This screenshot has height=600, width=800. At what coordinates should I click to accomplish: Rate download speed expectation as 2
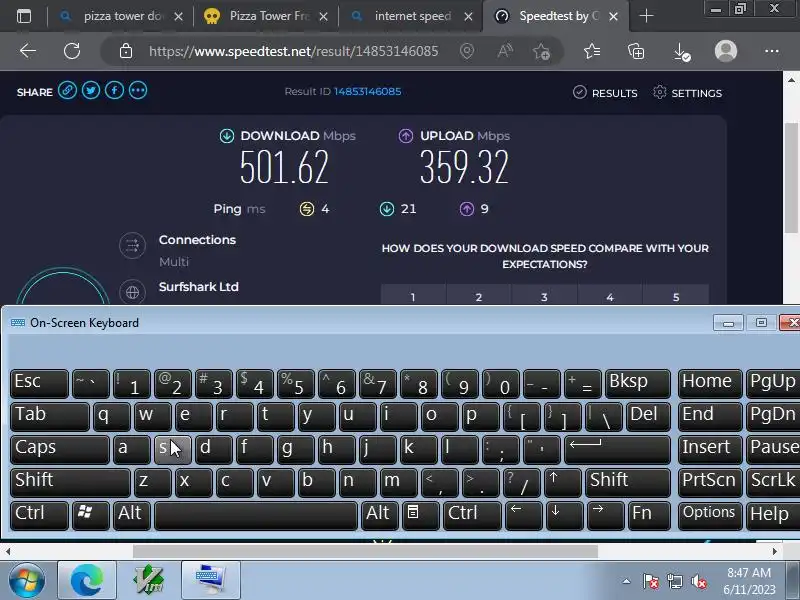(x=479, y=295)
